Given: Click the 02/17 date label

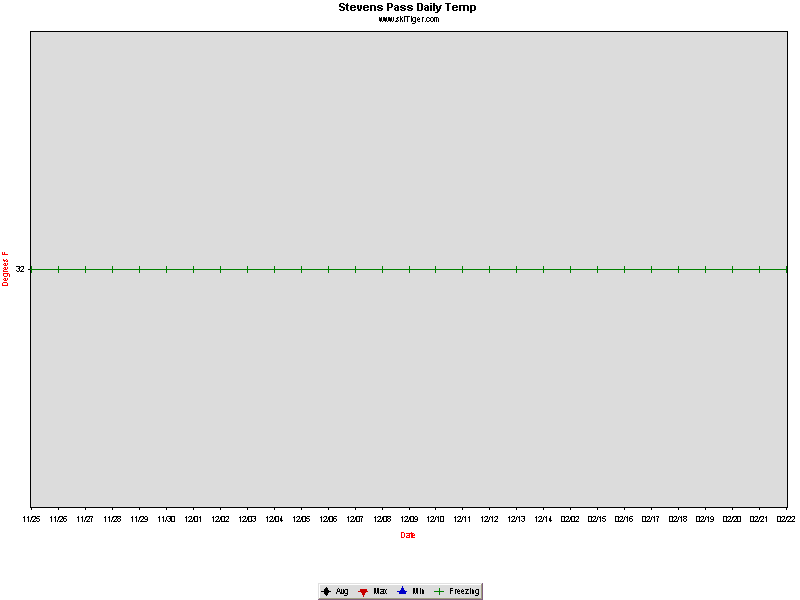Looking at the screenshot, I should tap(651, 519).
